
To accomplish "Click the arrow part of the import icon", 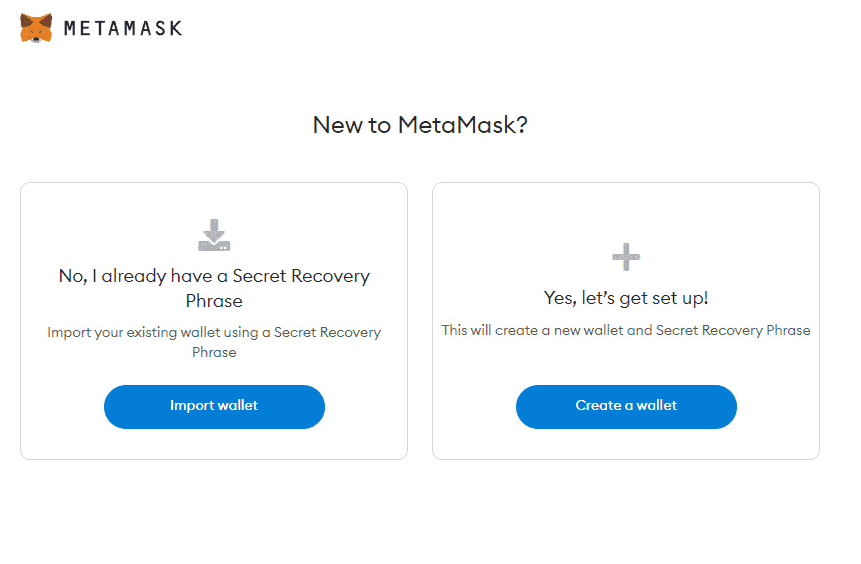I will pos(214,228).
